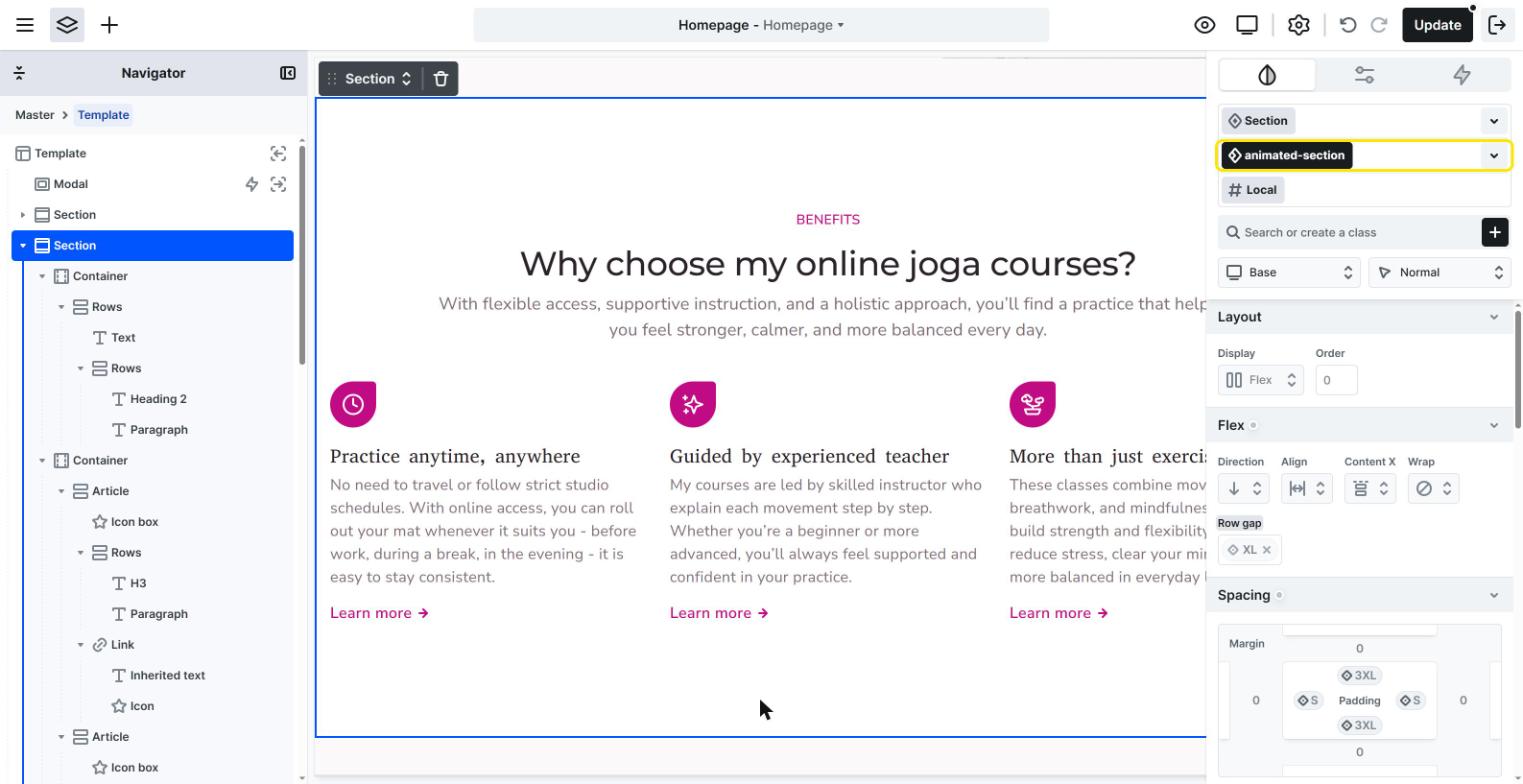Switch to the Settings sliders tab
This screenshot has width=1523, height=784.
click(1365, 75)
